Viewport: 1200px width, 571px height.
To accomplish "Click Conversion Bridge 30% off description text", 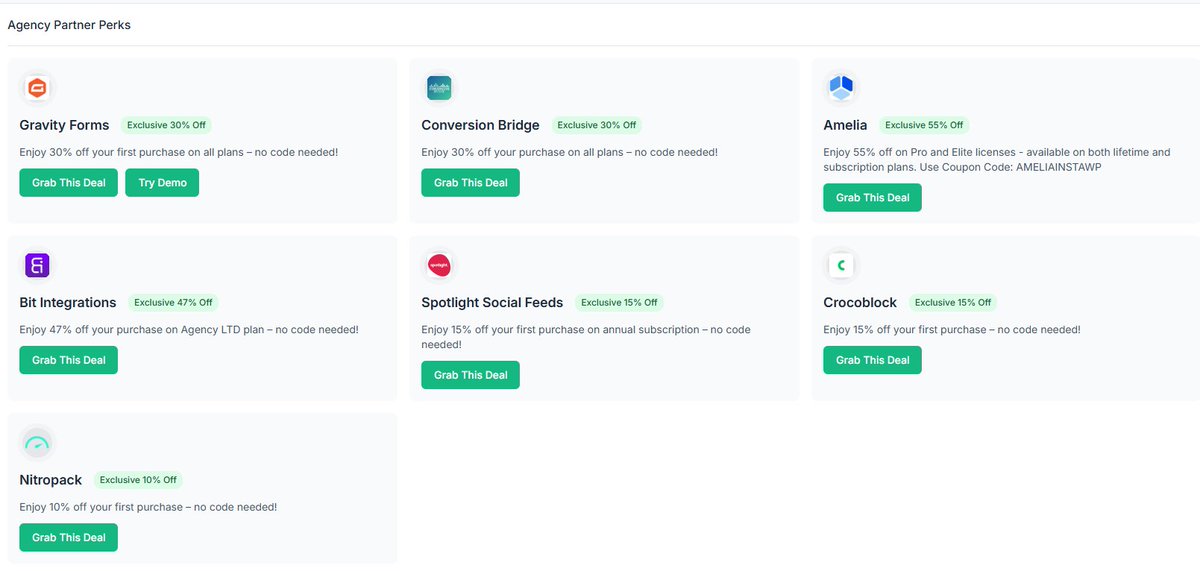I will (x=570, y=152).
